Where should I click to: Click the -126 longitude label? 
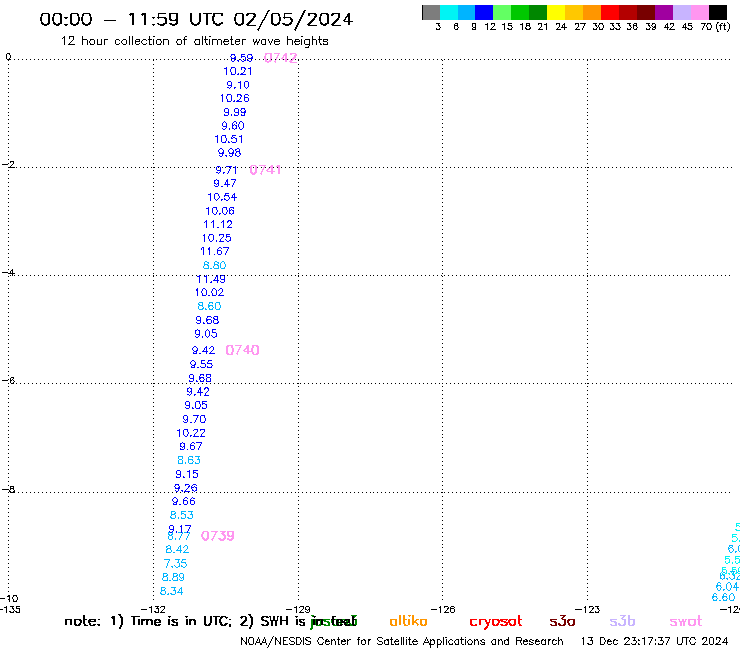pos(443,609)
